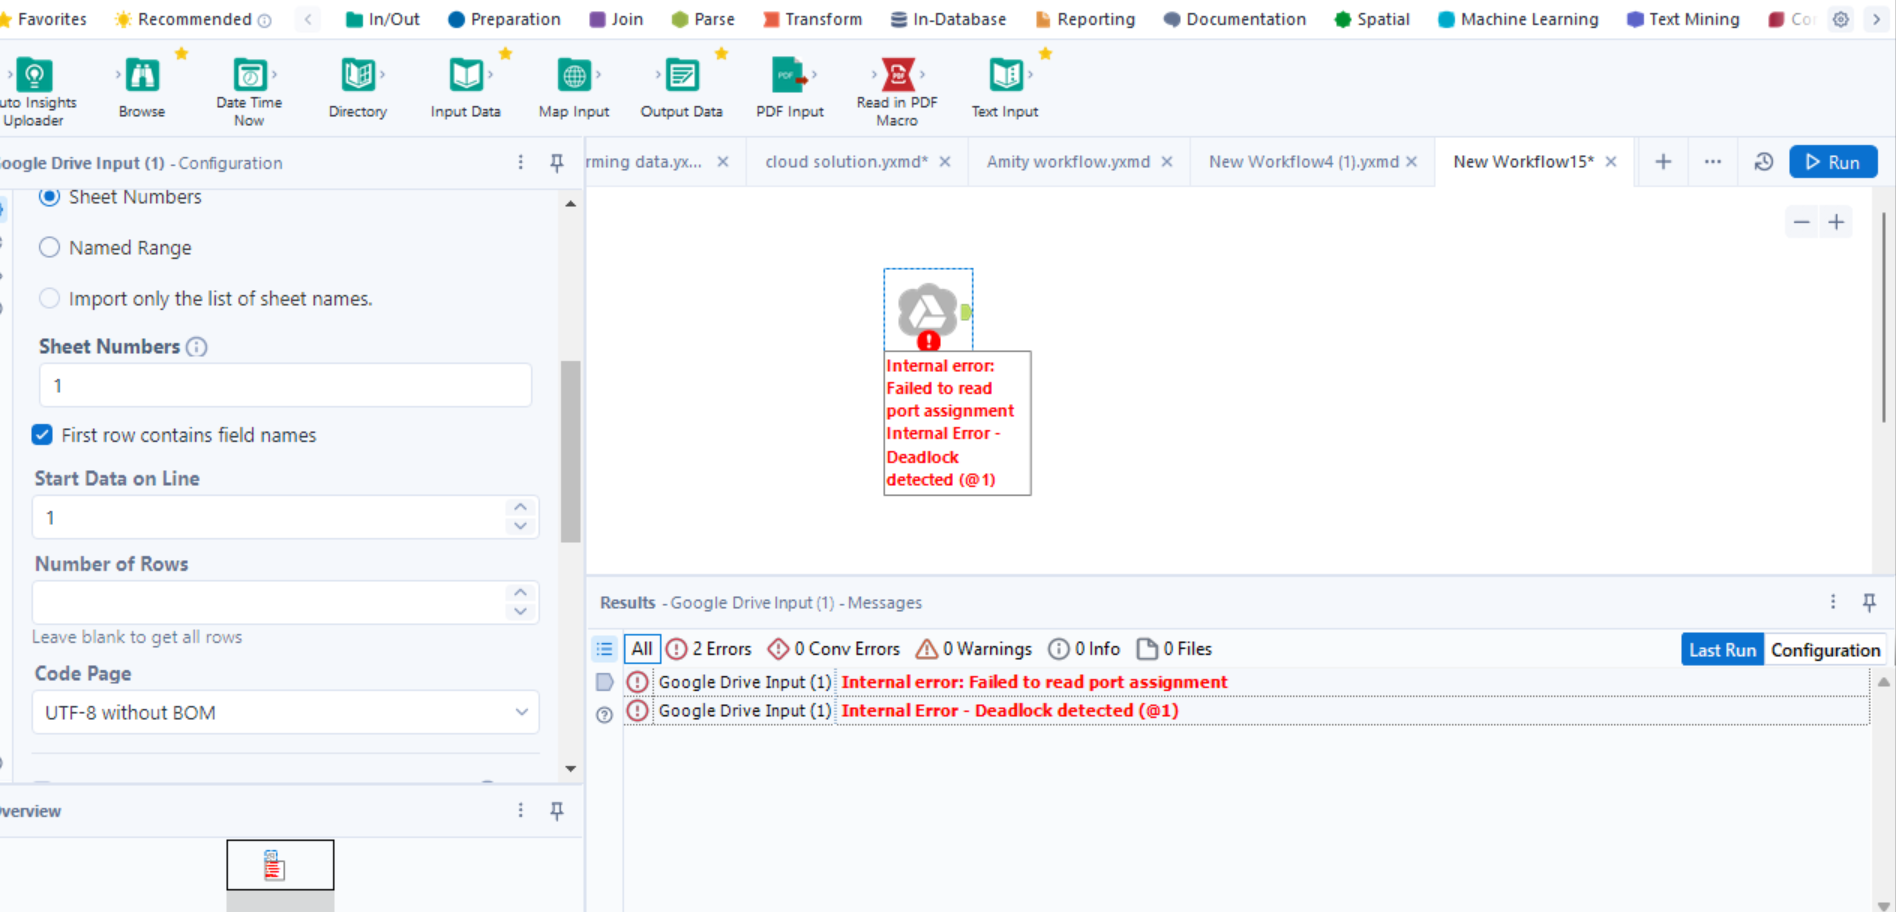Expand the hidden workflow tabs menu
The image size is (1896, 912).
click(1712, 161)
